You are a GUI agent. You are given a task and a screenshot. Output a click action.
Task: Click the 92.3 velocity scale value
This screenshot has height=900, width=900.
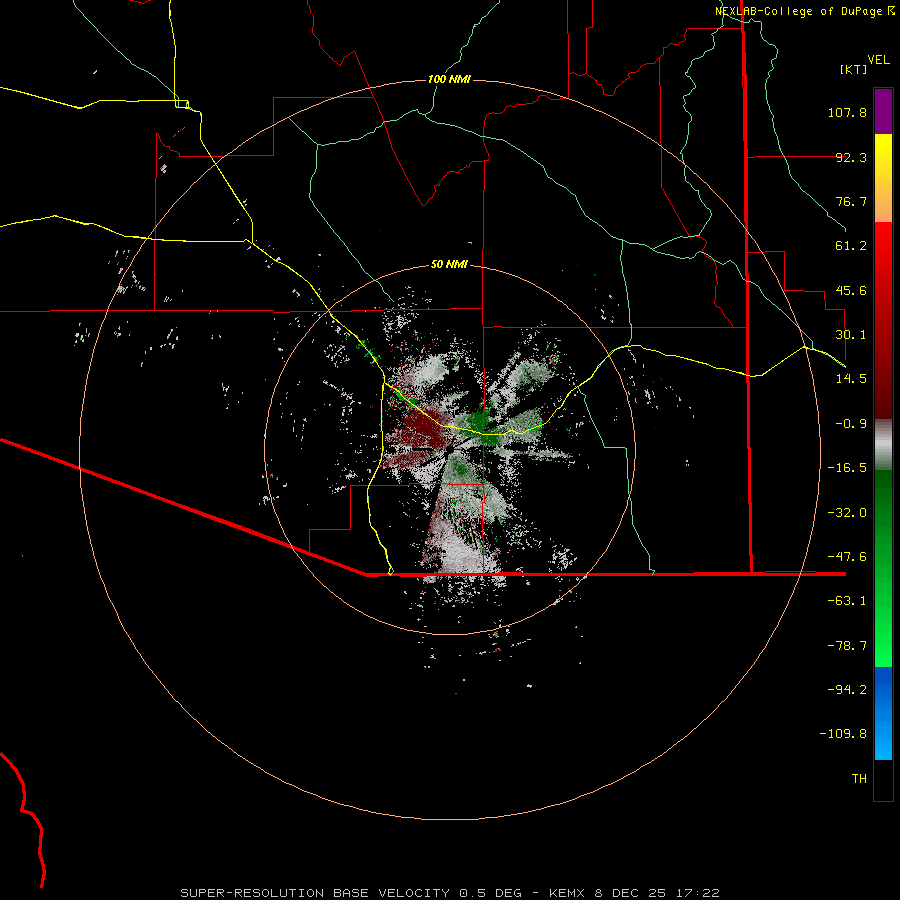[851, 157]
